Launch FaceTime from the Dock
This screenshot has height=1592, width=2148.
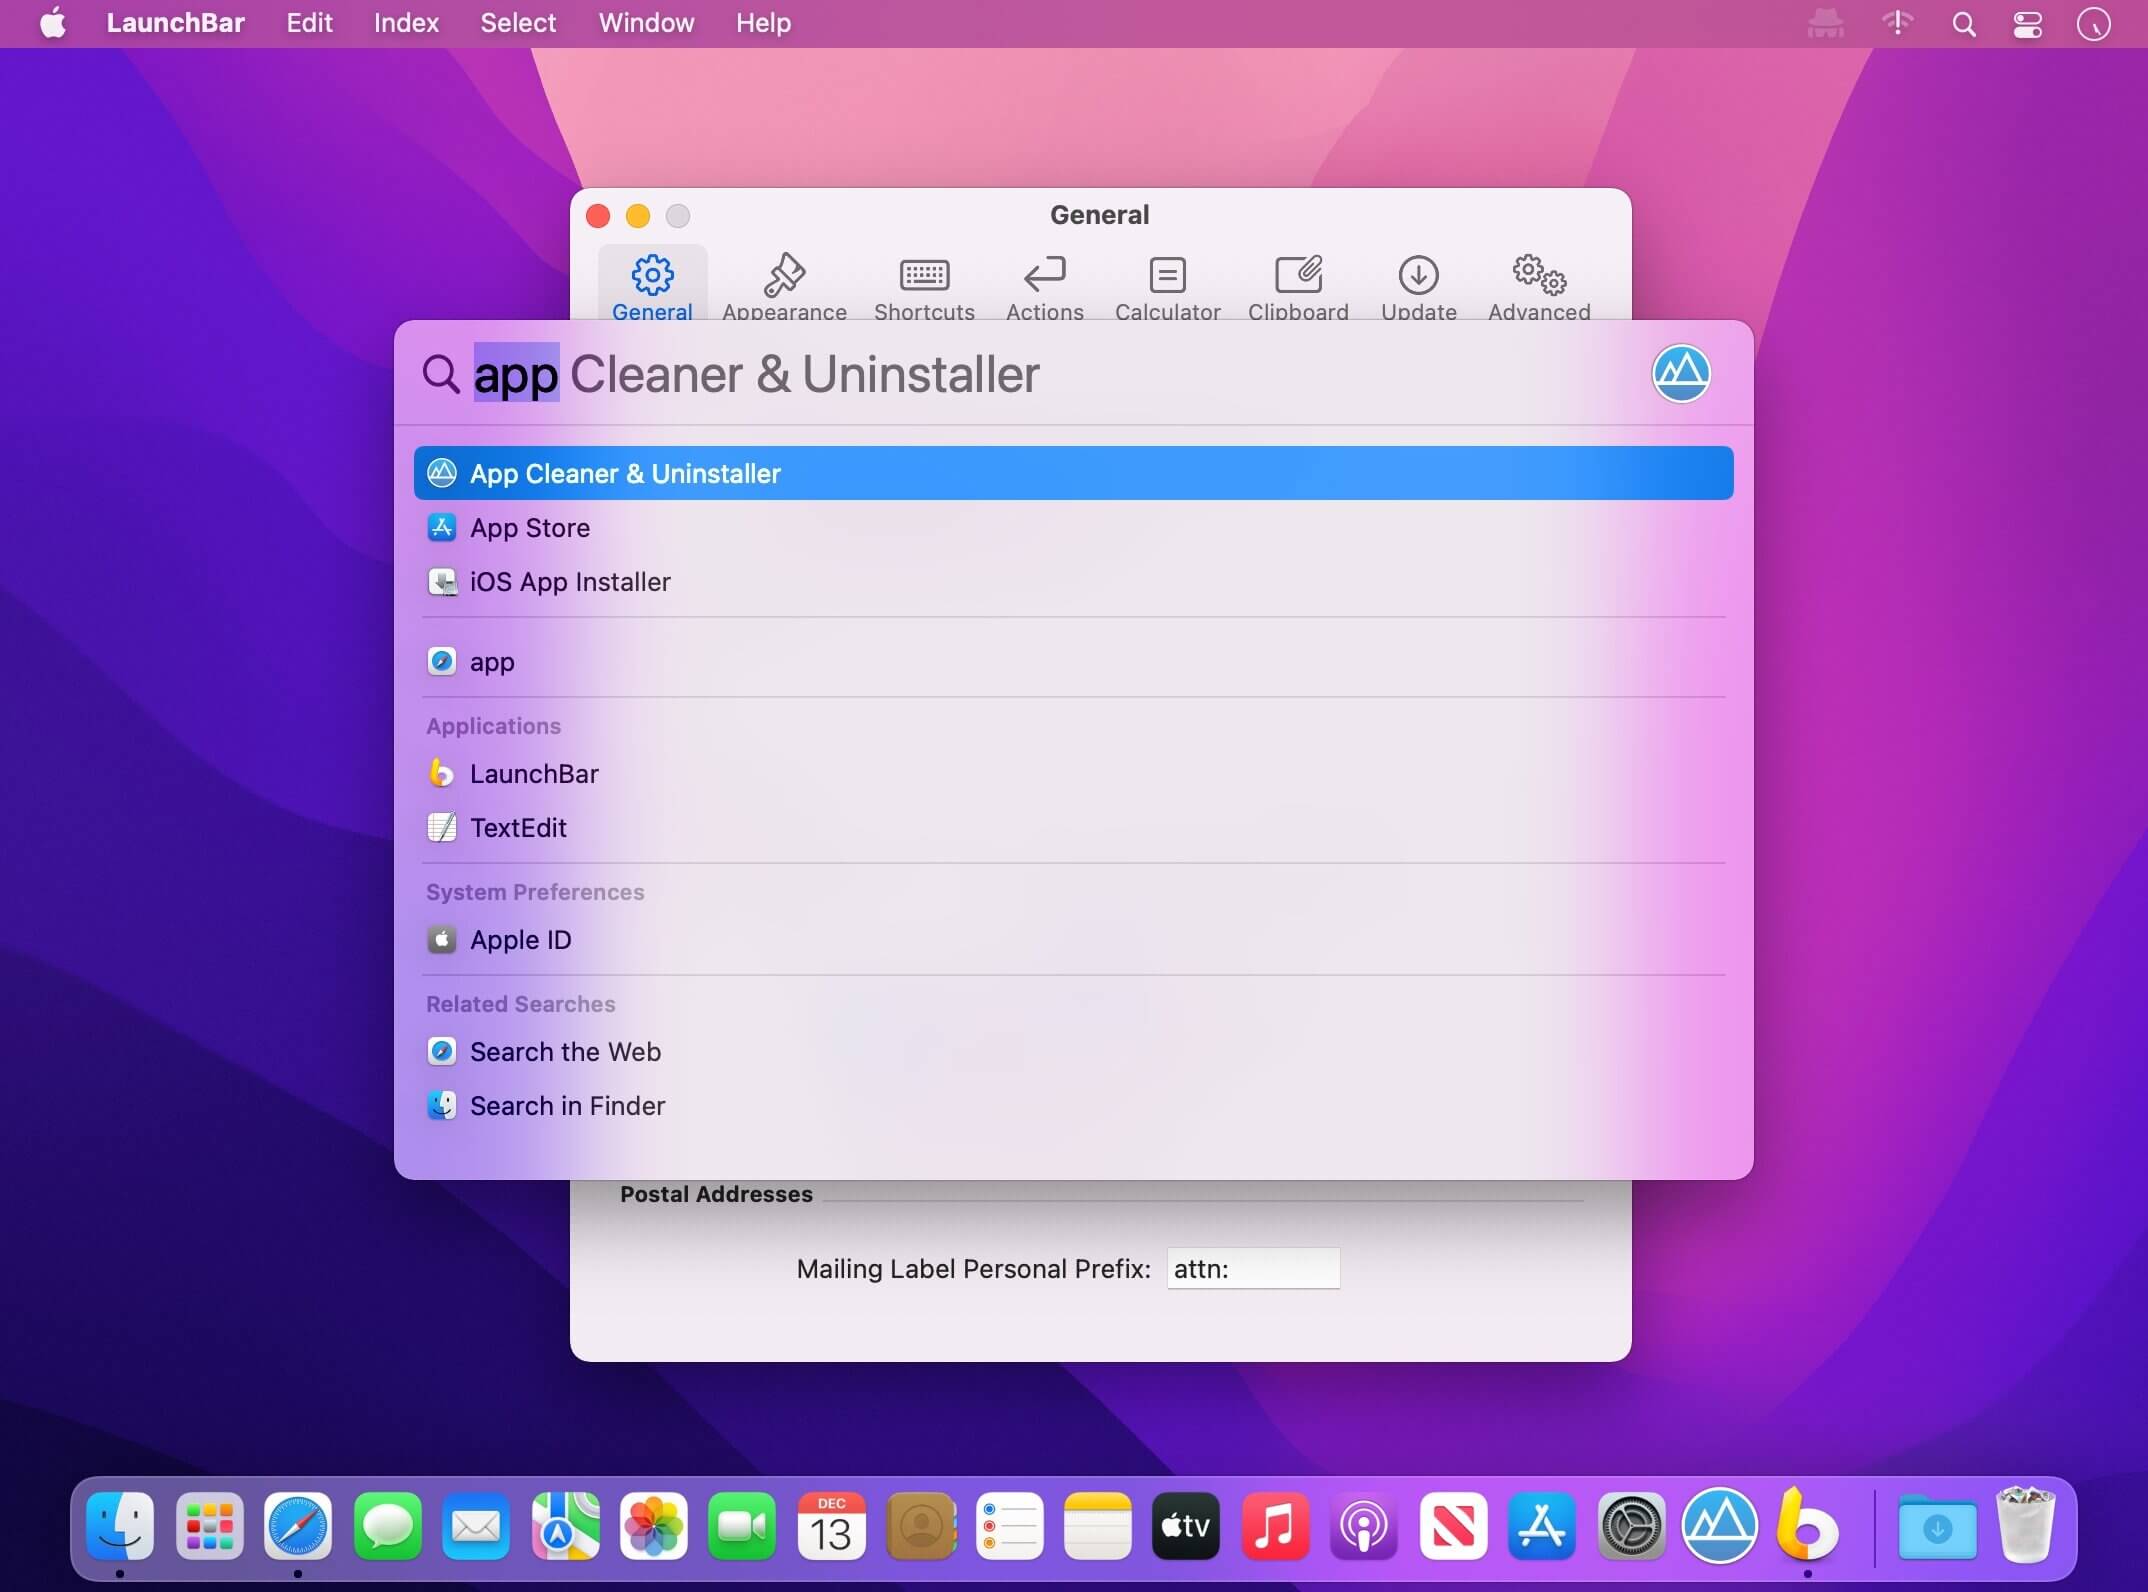(x=743, y=1526)
